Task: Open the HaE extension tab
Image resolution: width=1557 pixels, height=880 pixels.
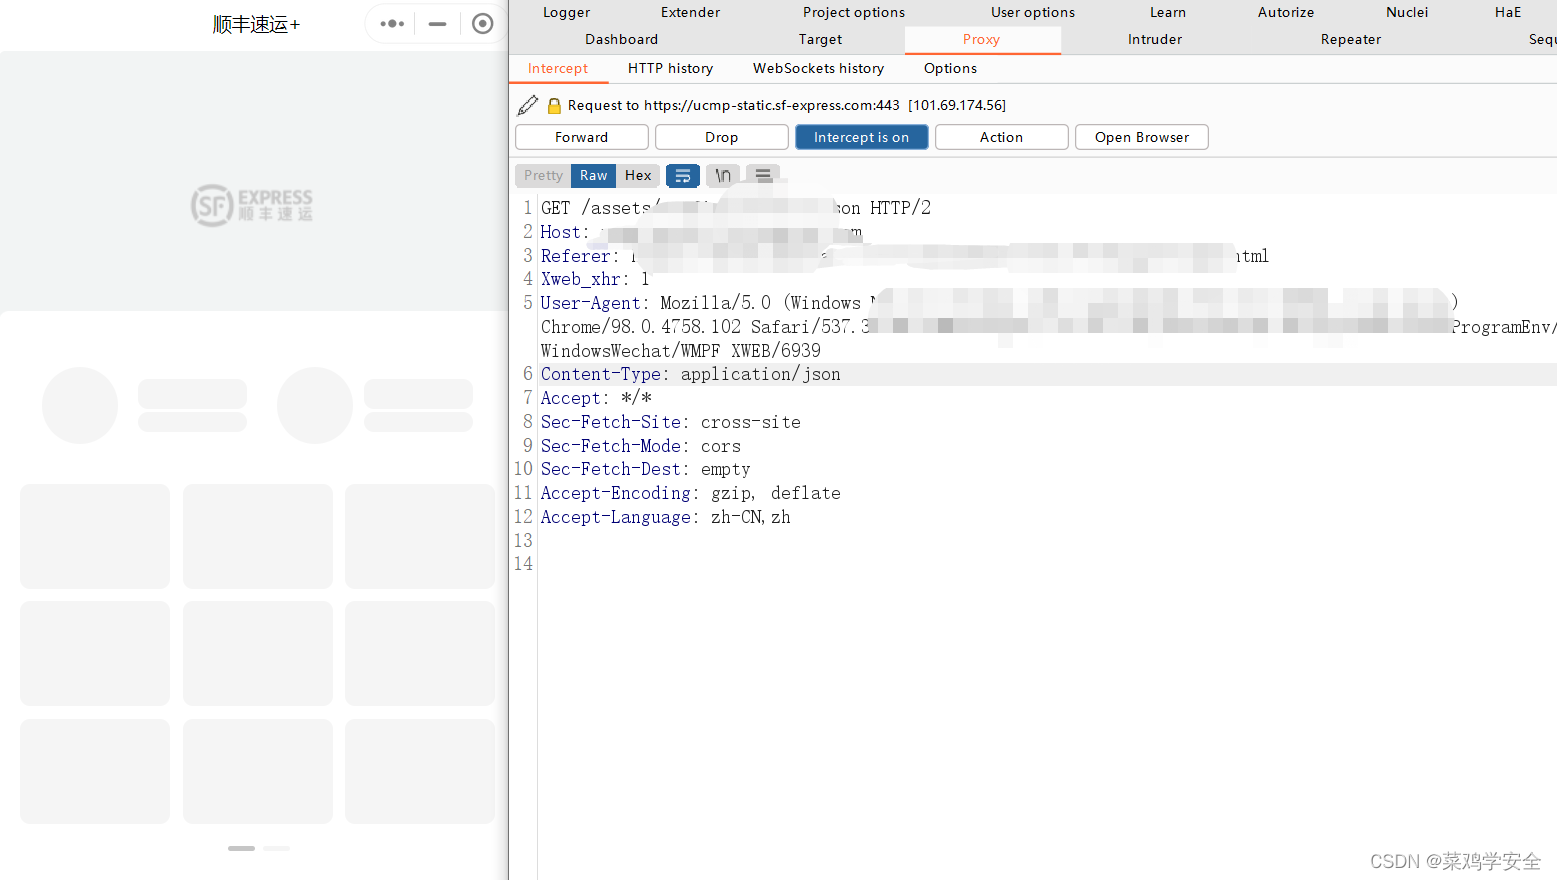Action: pos(1508,12)
